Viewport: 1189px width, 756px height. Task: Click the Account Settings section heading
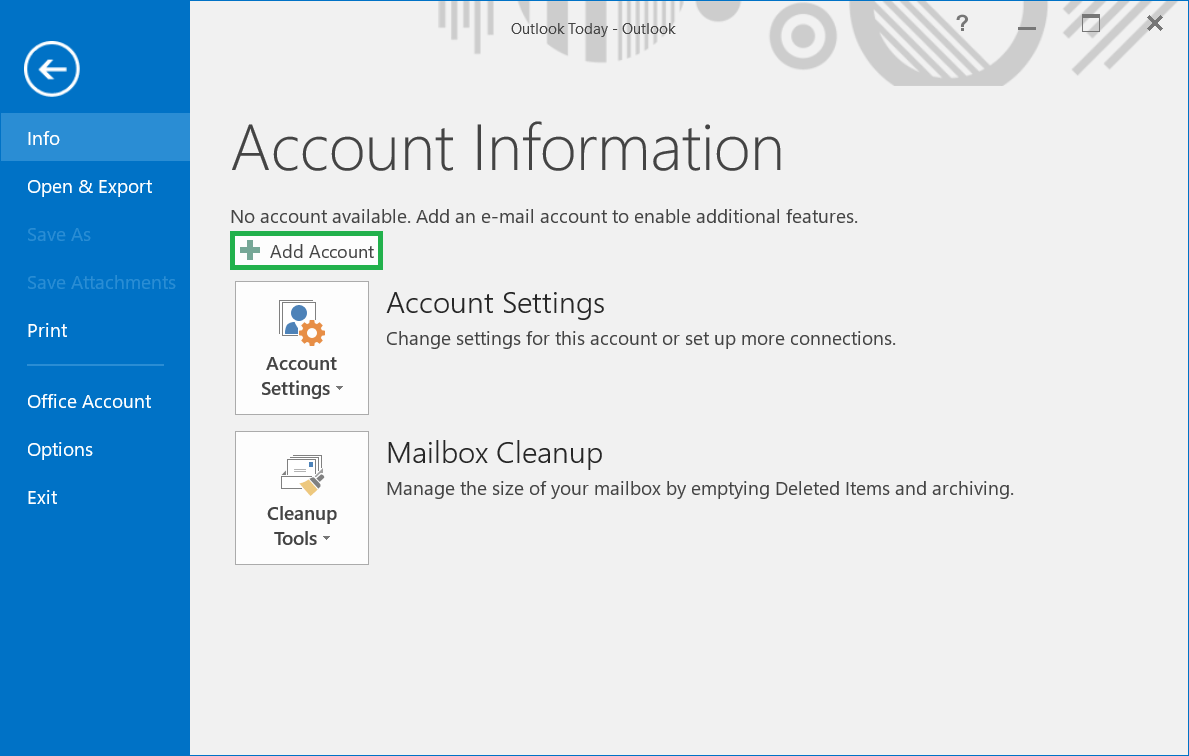click(x=495, y=303)
